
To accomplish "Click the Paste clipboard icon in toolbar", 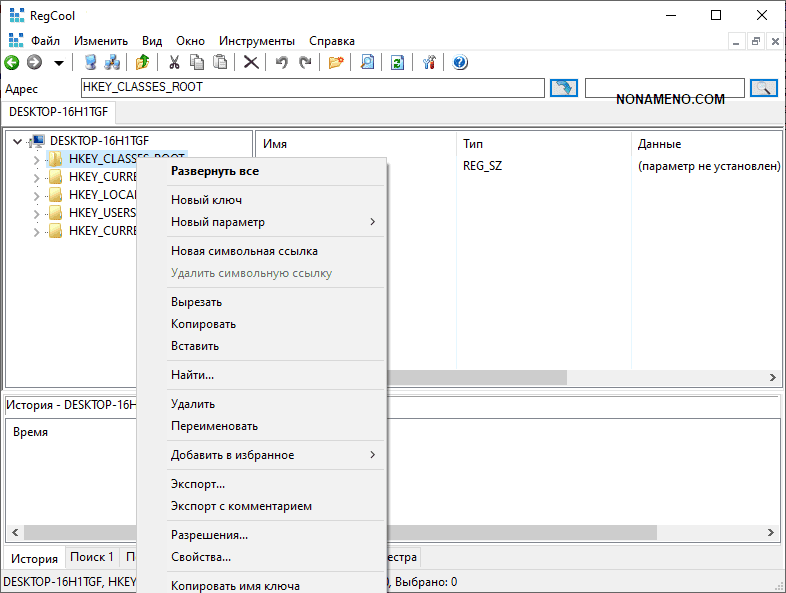I will [220, 62].
